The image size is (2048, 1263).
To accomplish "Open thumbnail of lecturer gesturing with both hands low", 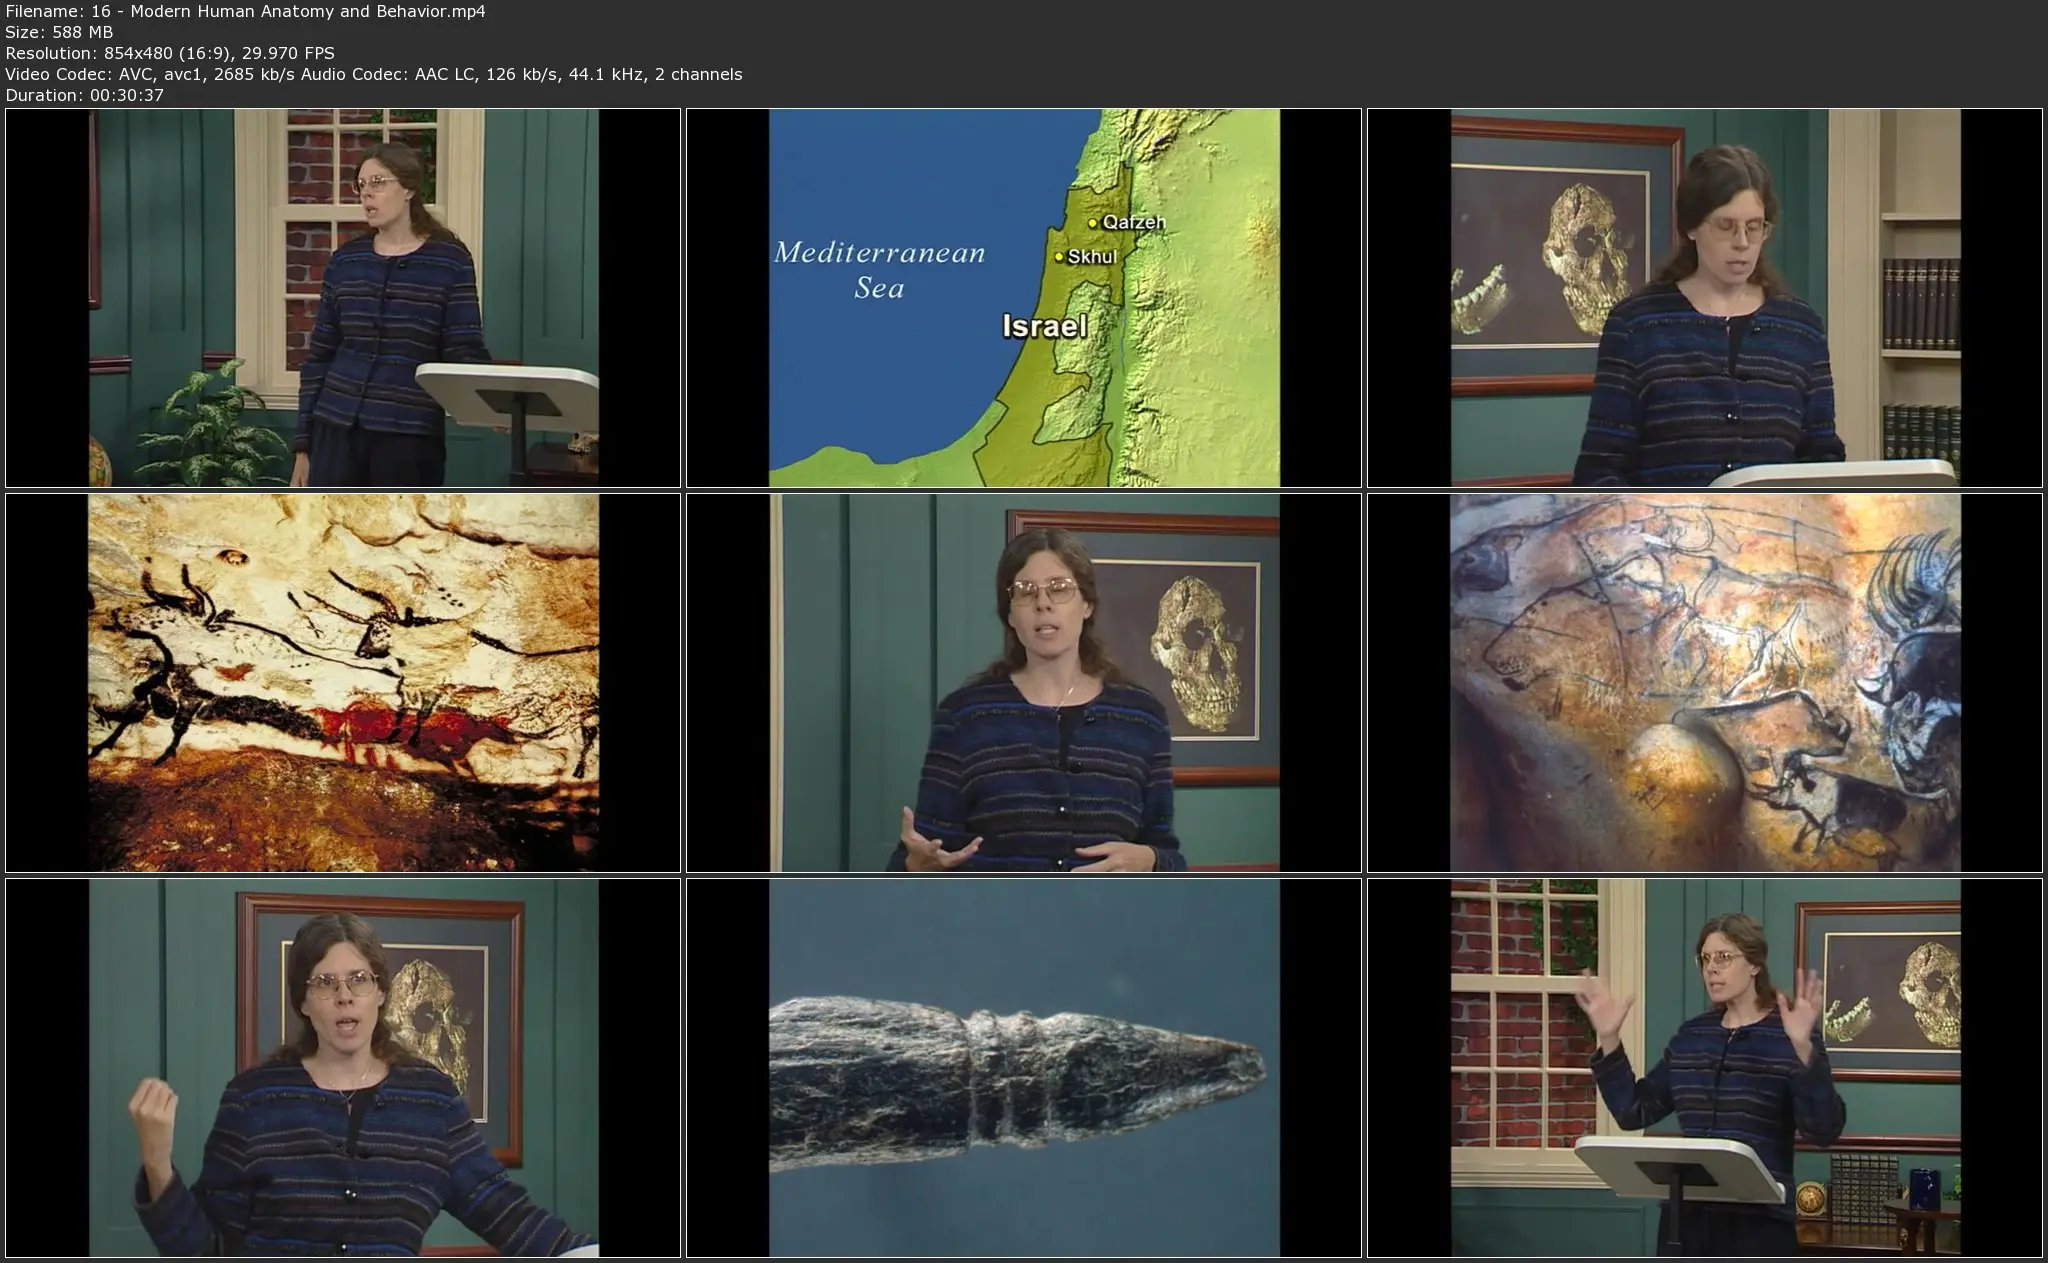I will coord(1024,683).
